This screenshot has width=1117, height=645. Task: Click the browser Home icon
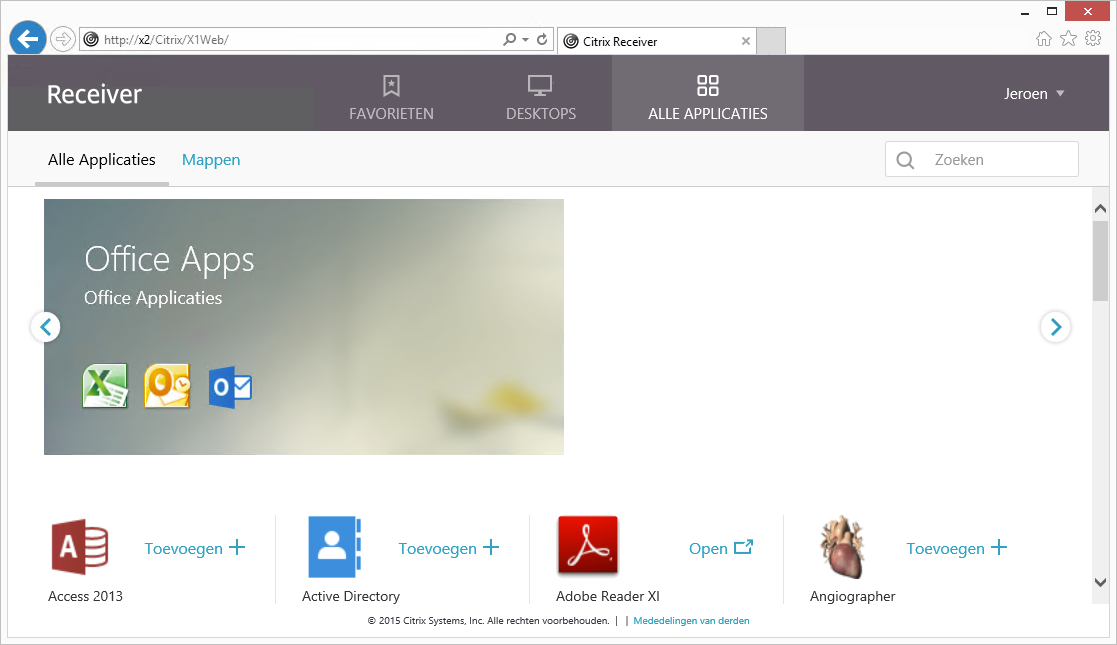1044,38
